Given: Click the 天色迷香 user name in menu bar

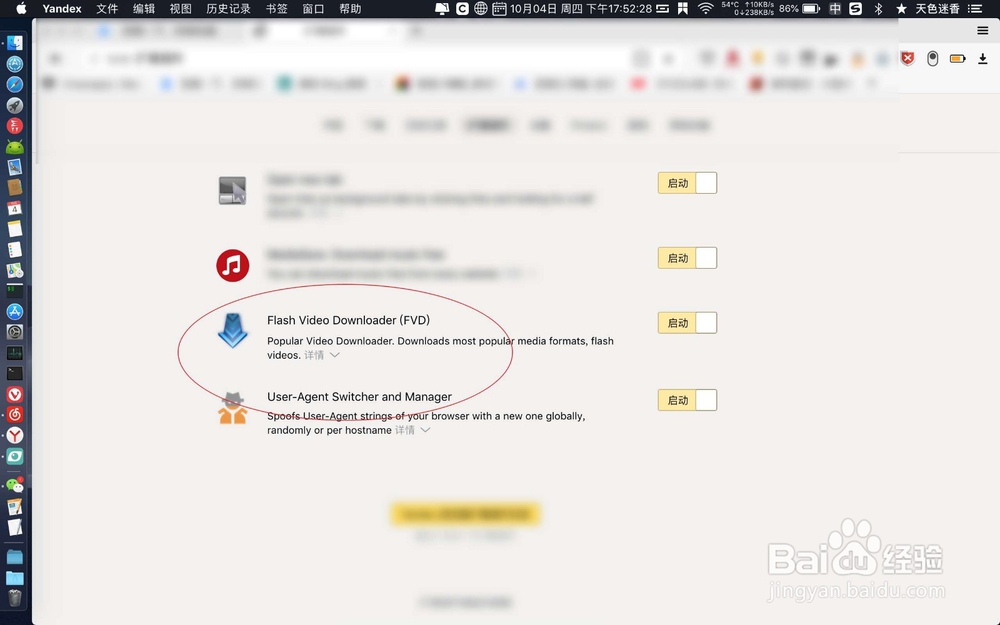Looking at the screenshot, I should (x=938, y=8).
